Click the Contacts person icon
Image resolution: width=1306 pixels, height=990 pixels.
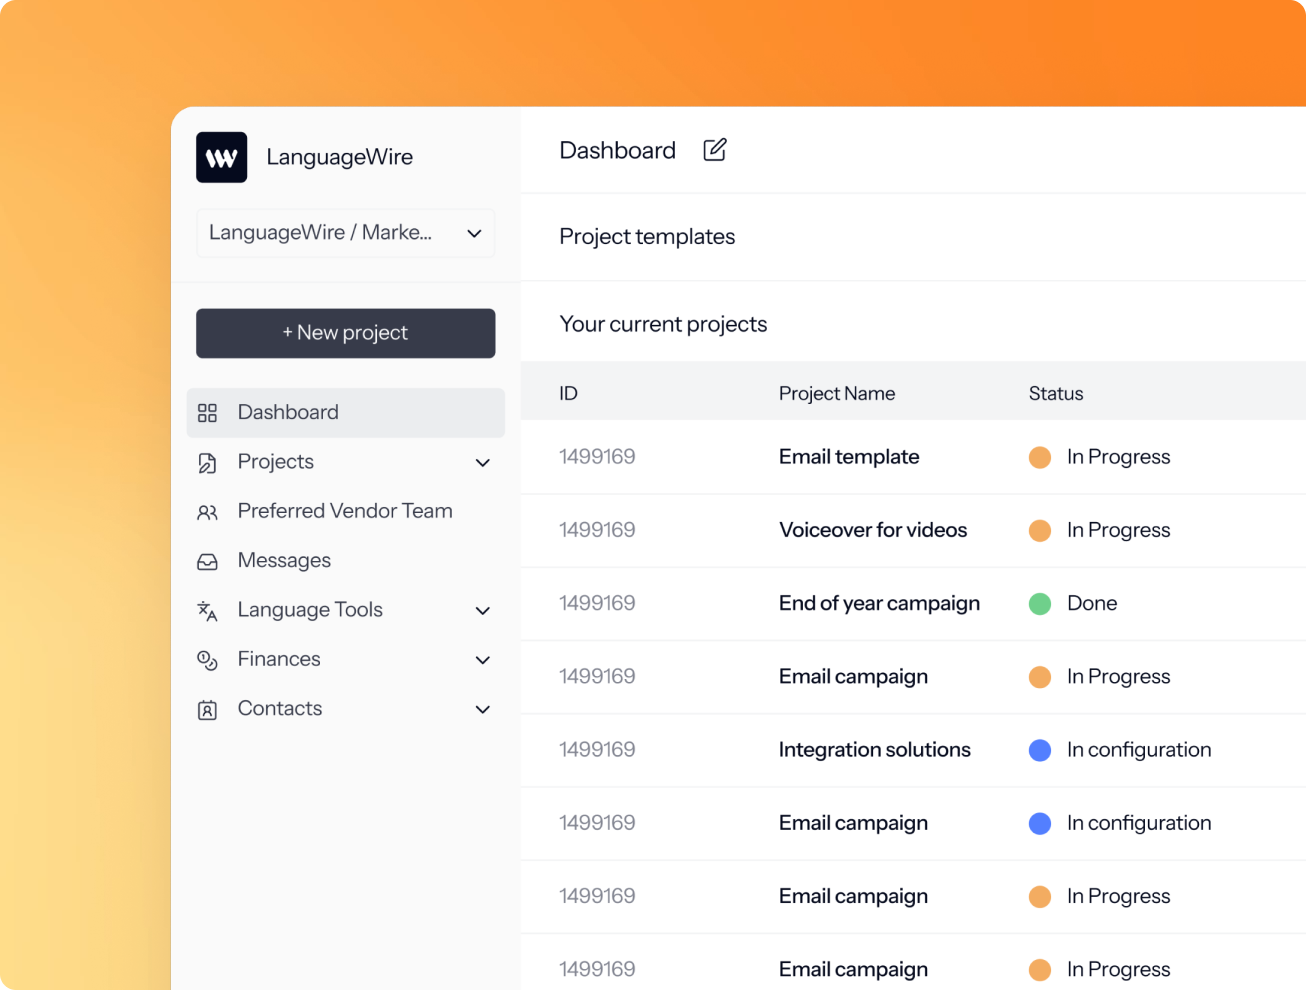[x=207, y=708]
